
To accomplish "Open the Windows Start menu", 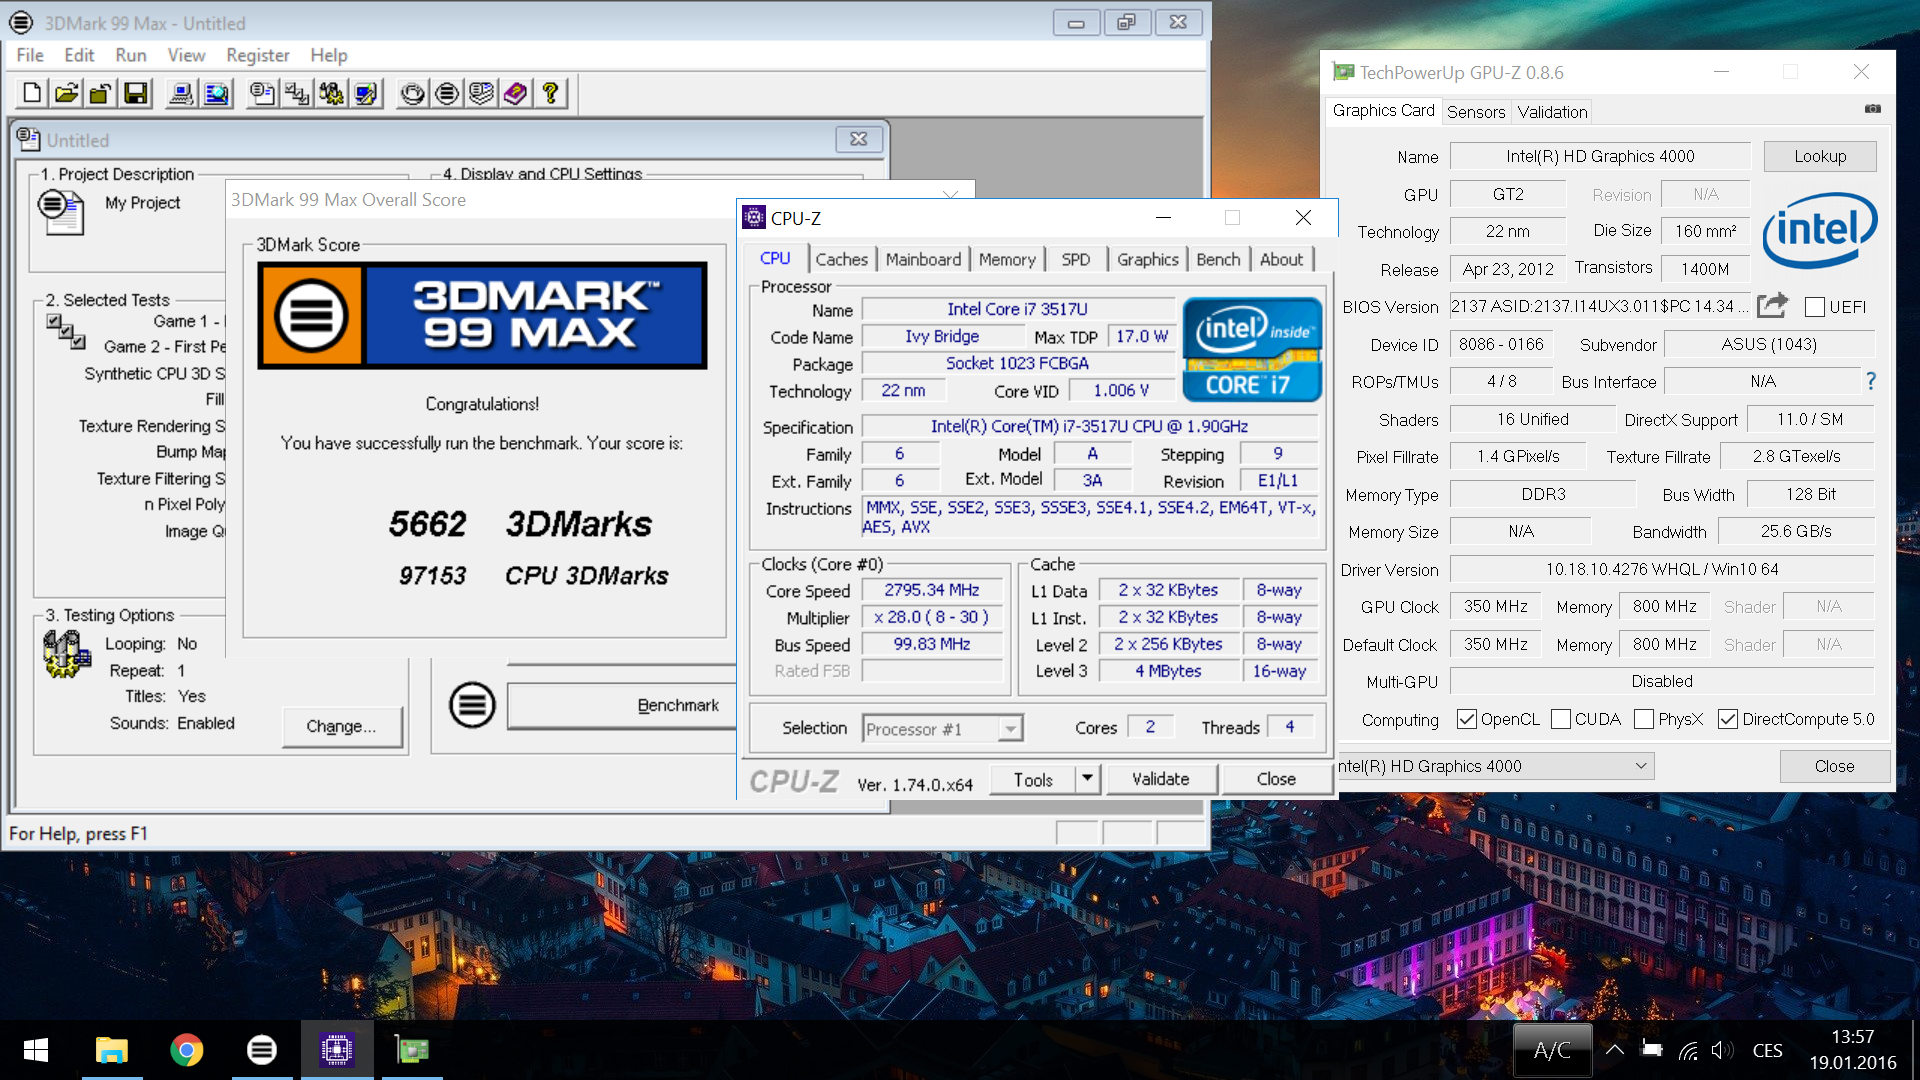I will pyautogui.click(x=36, y=1050).
